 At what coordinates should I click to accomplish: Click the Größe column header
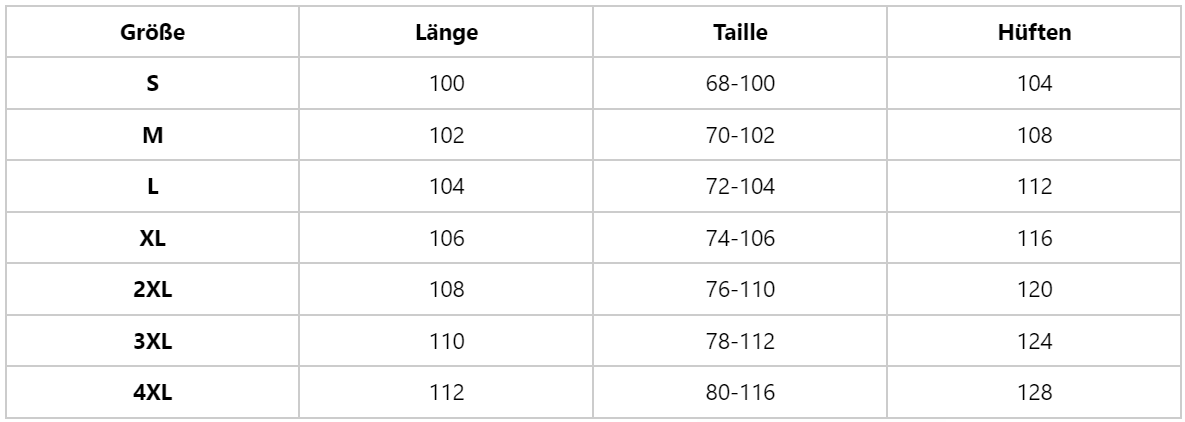pyautogui.click(x=153, y=34)
